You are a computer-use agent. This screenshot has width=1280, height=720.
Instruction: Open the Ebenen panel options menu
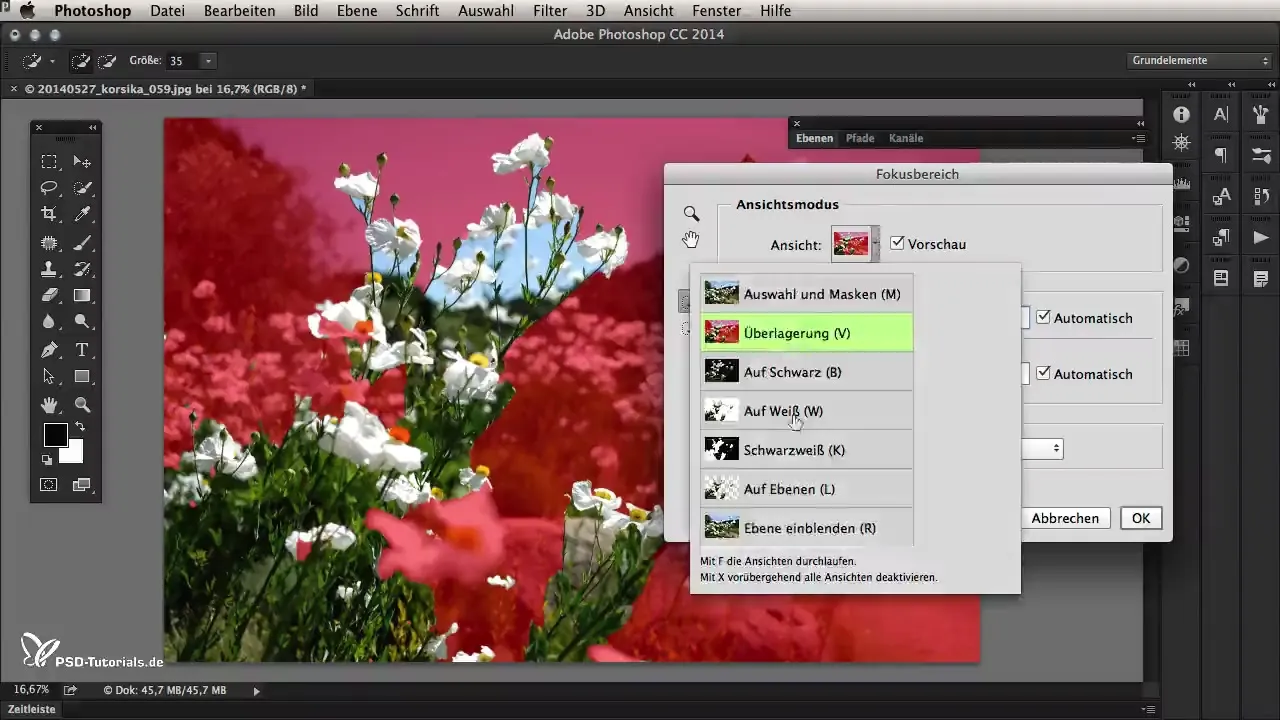pos(1138,138)
